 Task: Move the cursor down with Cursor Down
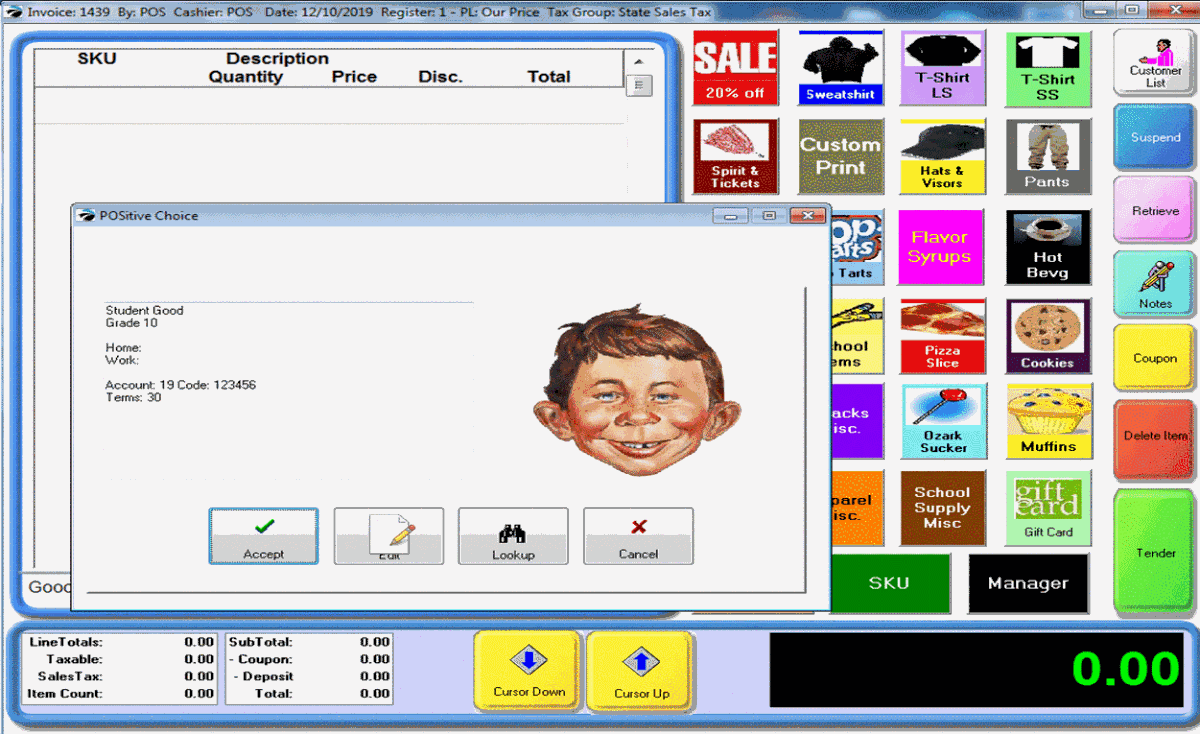529,670
